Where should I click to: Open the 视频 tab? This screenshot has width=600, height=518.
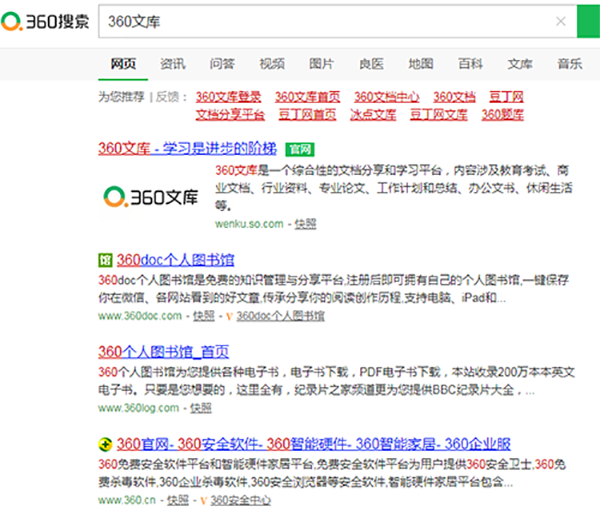272,63
